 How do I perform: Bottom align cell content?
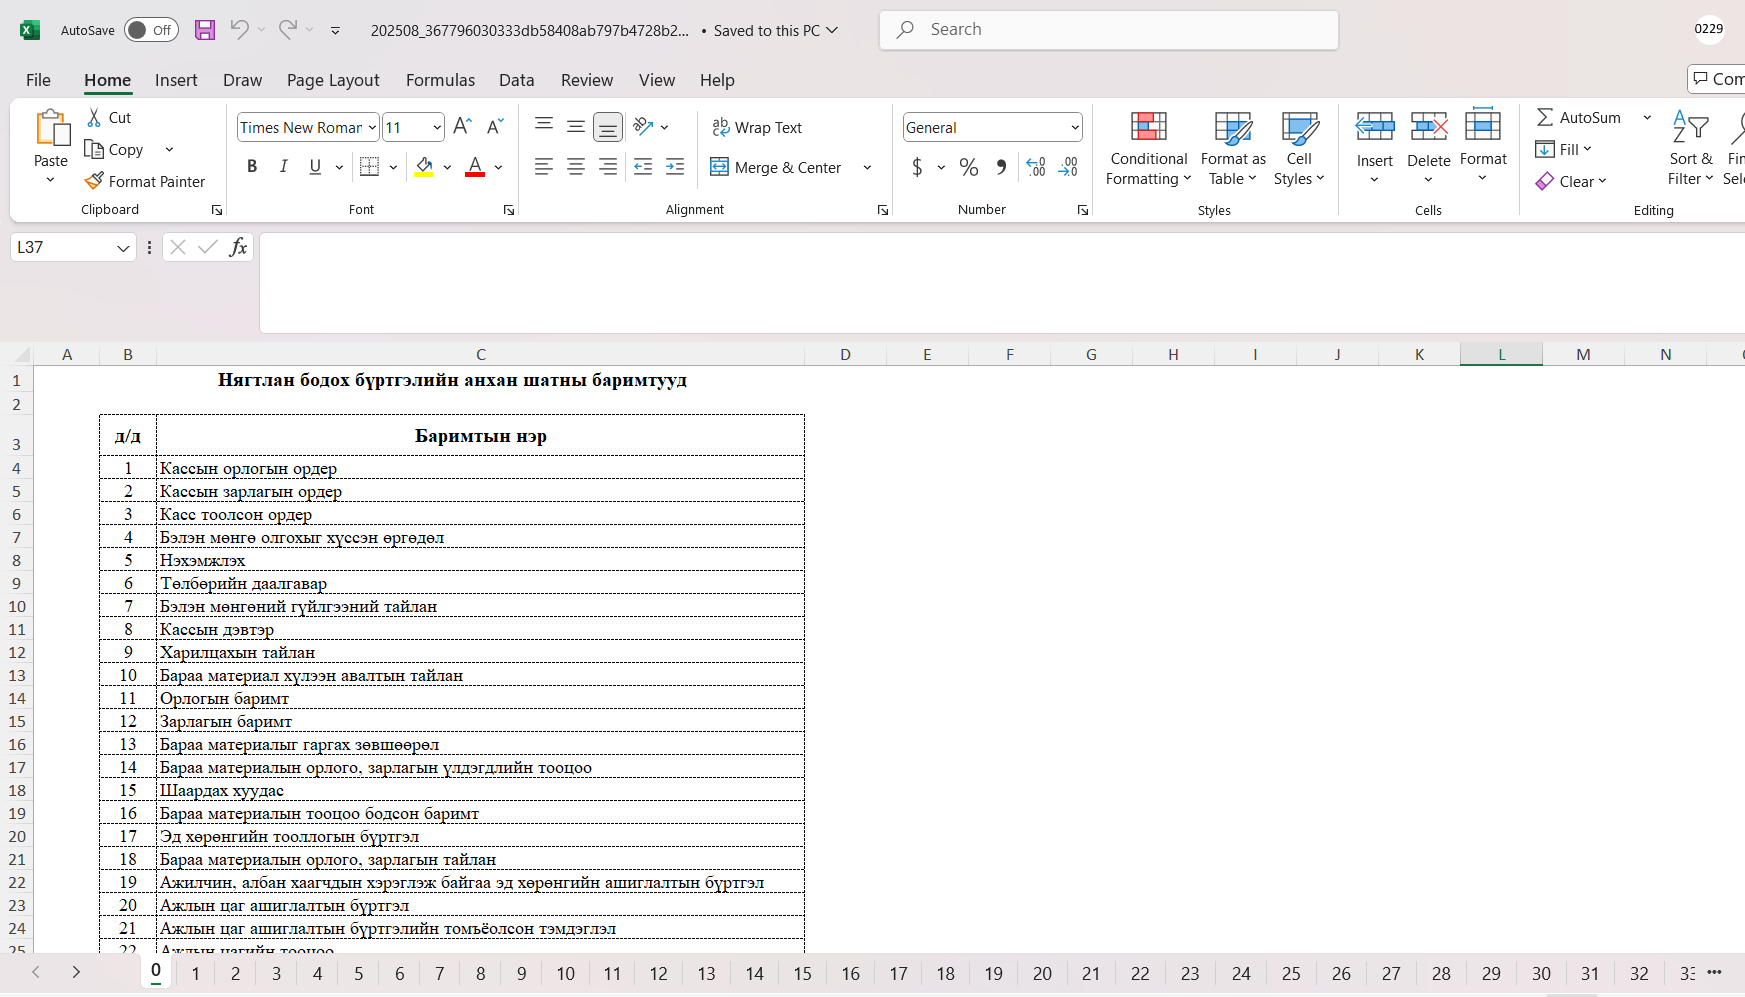[x=608, y=127]
